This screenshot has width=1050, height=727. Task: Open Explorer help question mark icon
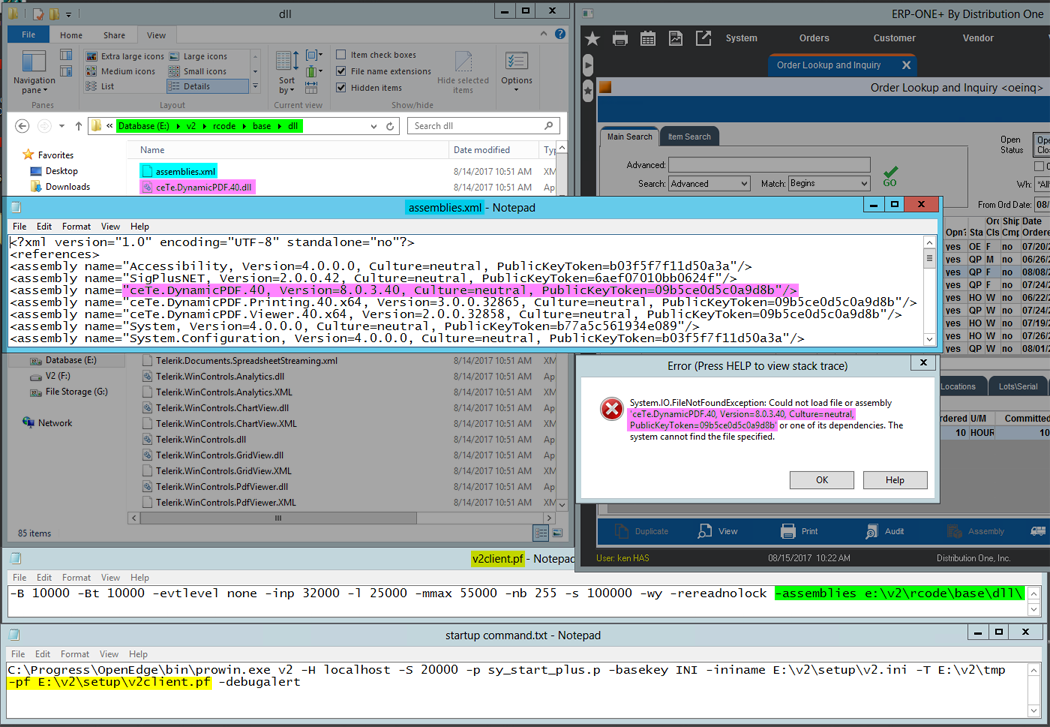(560, 34)
